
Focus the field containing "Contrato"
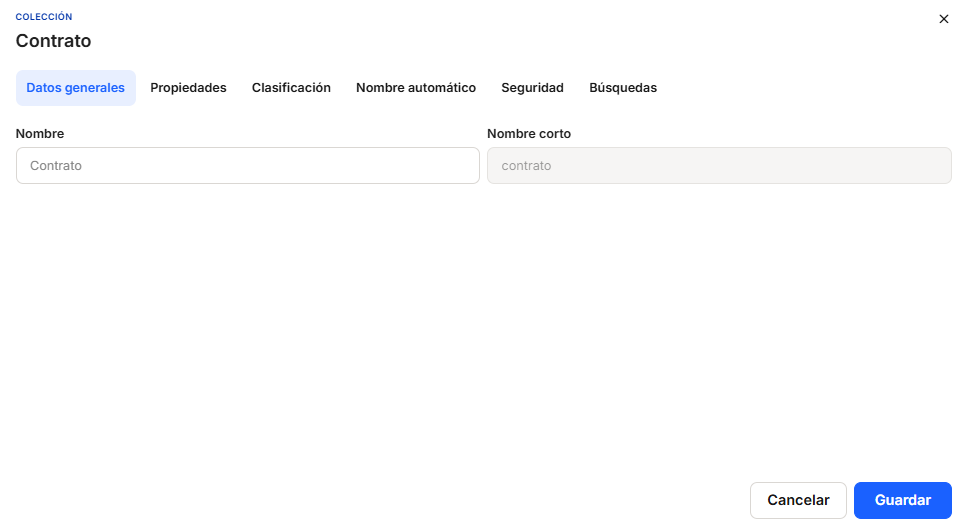click(x=248, y=166)
